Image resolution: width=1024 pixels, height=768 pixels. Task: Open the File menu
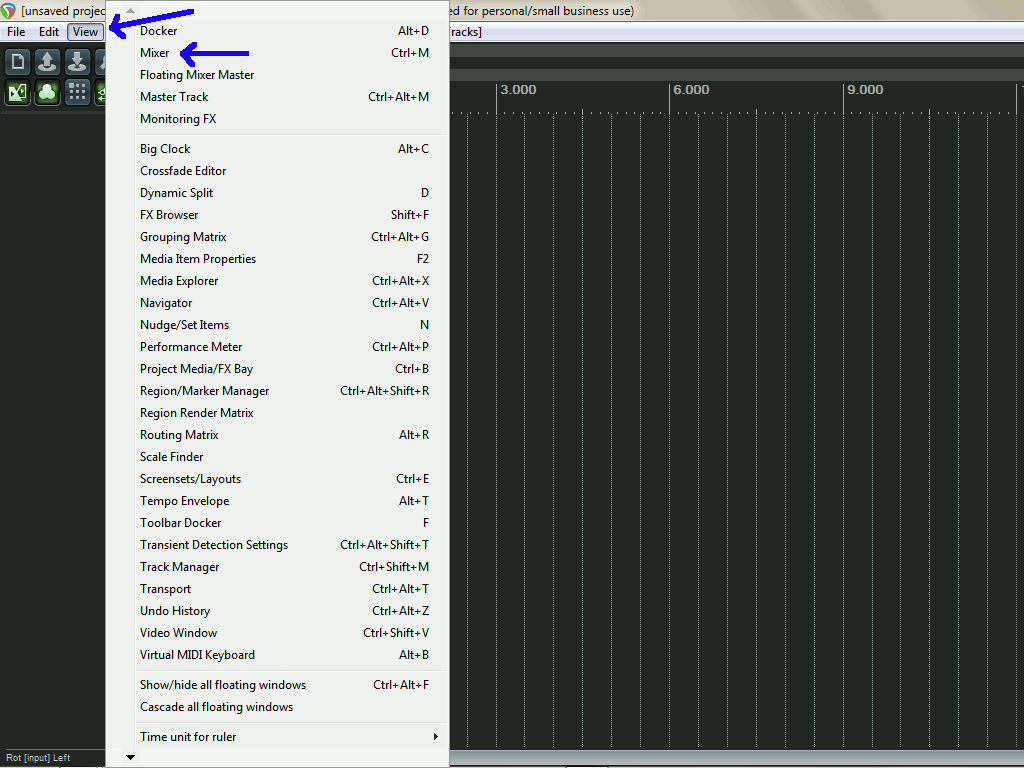[16, 31]
